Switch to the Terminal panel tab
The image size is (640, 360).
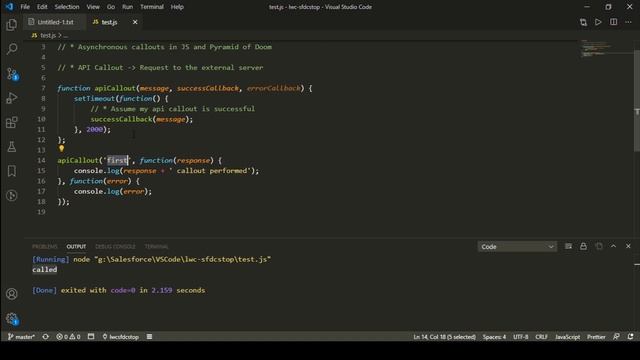click(156, 247)
